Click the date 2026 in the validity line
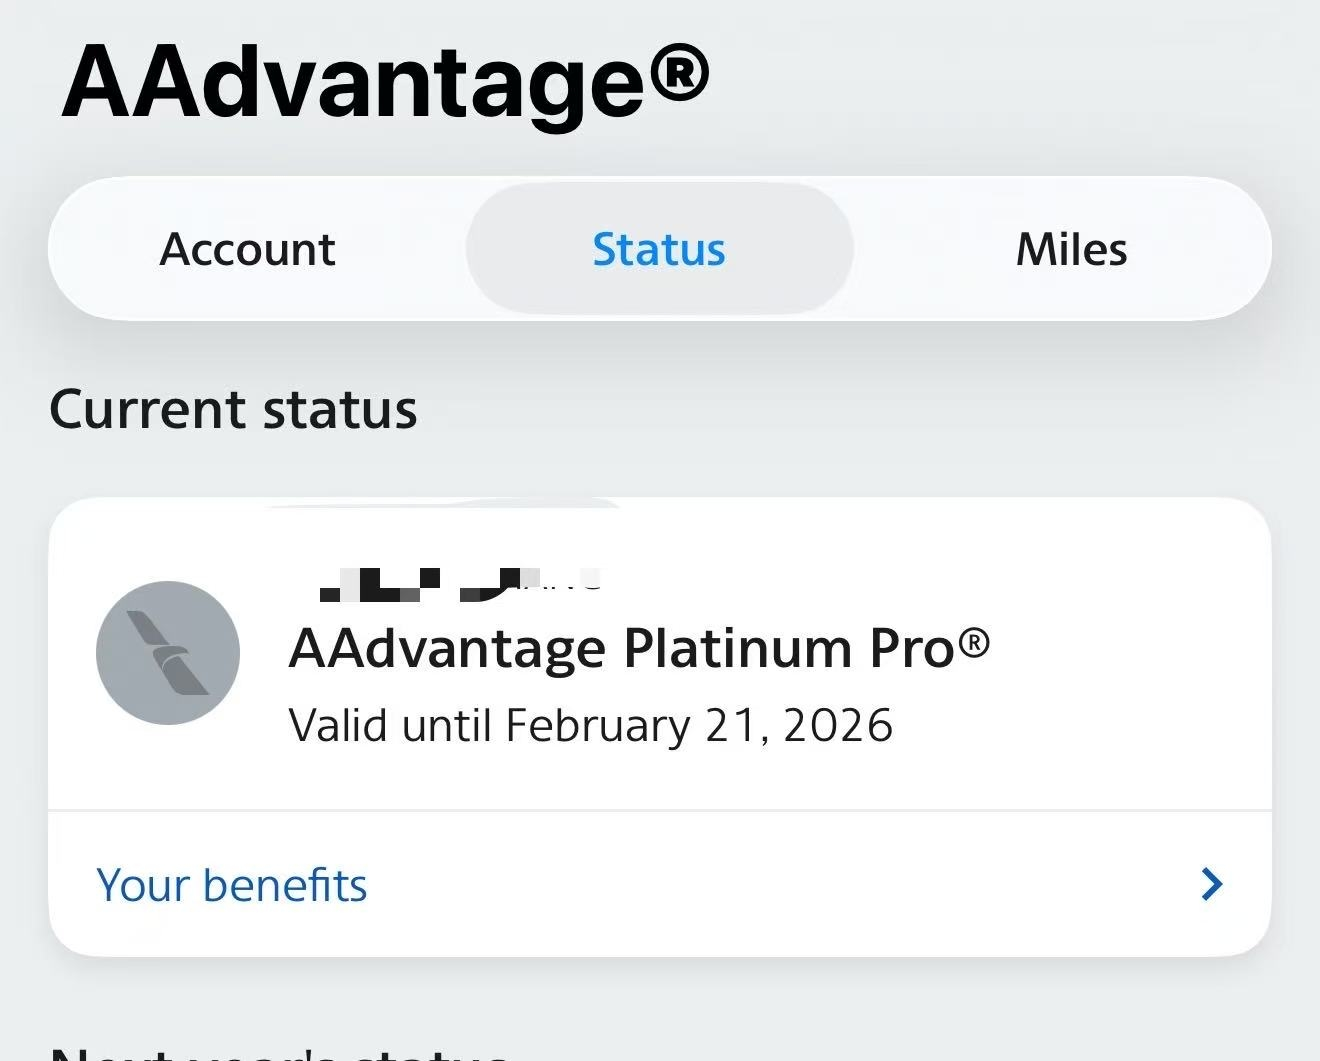This screenshot has width=1320, height=1061. tap(838, 725)
